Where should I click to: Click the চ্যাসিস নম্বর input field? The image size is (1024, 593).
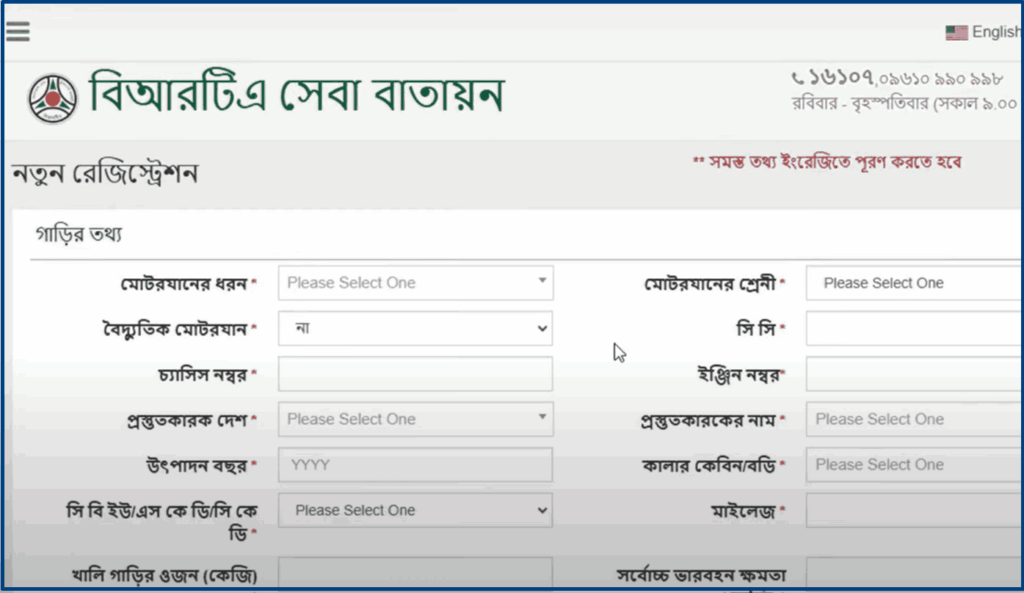click(x=415, y=374)
